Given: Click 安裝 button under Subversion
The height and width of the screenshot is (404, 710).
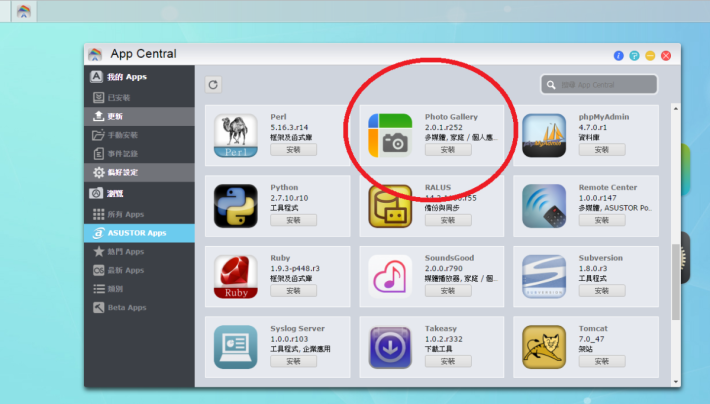Looking at the screenshot, I should pos(602,291).
